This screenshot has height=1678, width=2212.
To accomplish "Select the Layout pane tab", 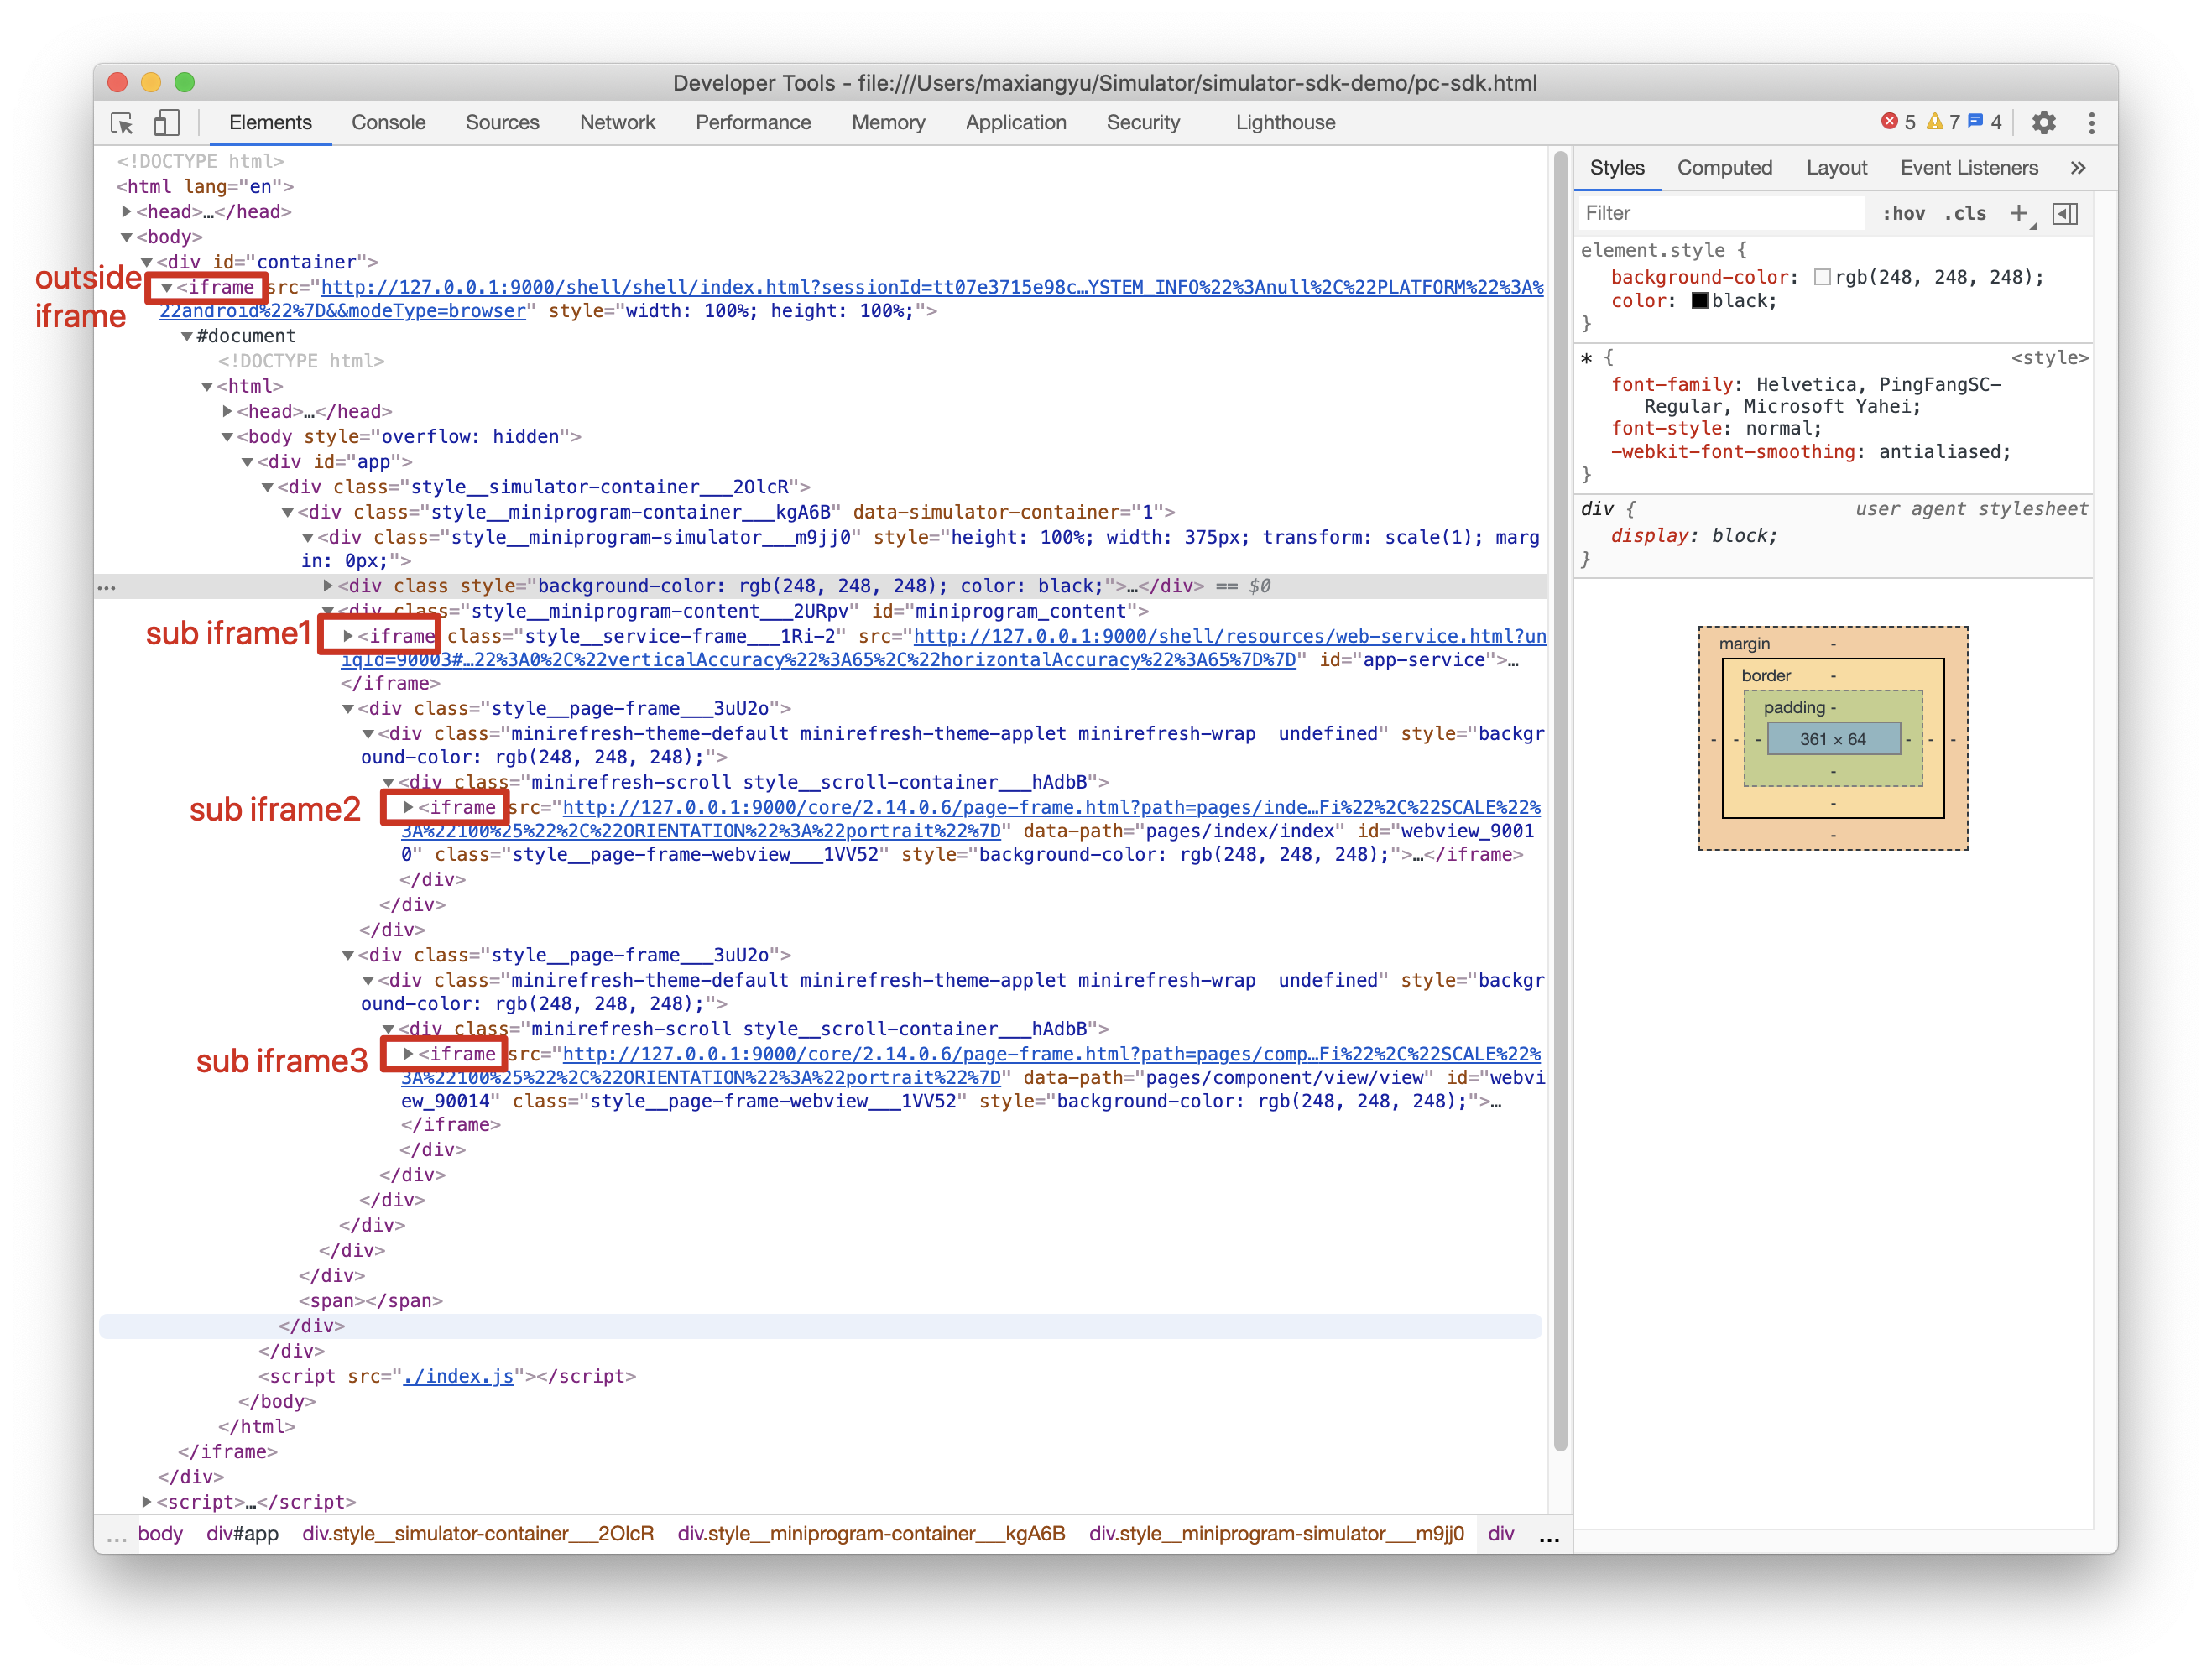I will [1836, 168].
